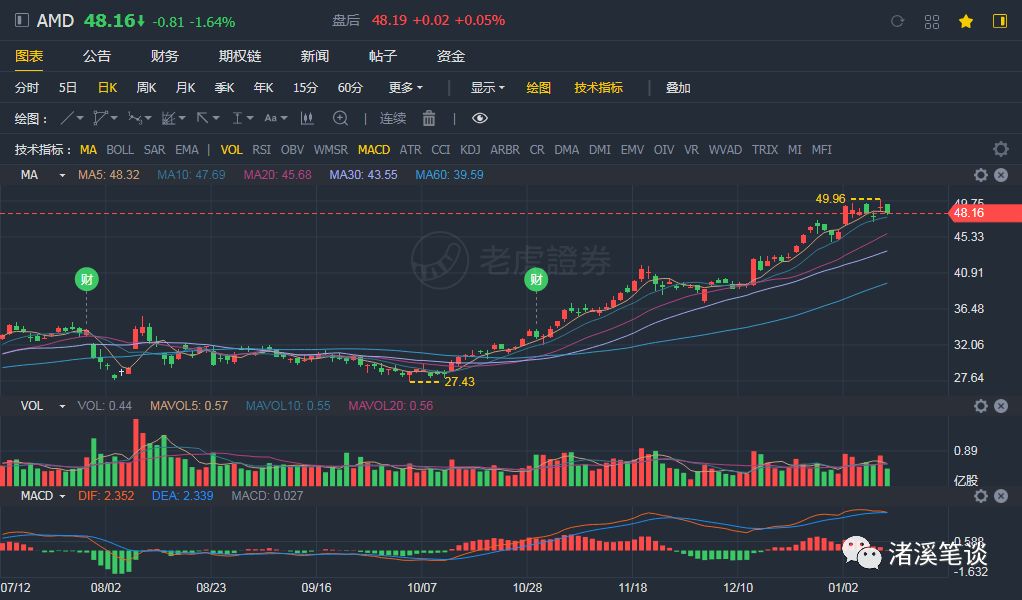Select the trend channel drawing tool
Viewport: 1022px width, 600px height.
click(x=169, y=118)
